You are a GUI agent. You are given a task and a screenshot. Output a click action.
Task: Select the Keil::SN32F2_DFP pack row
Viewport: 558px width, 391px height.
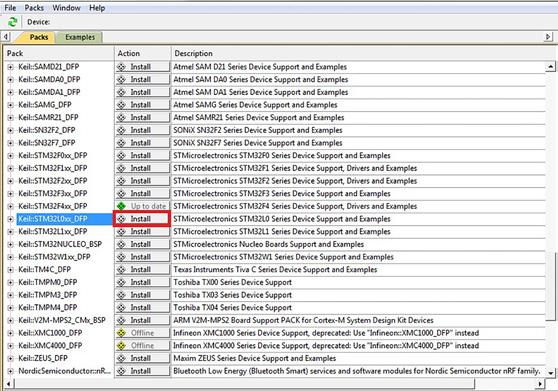click(47, 130)
